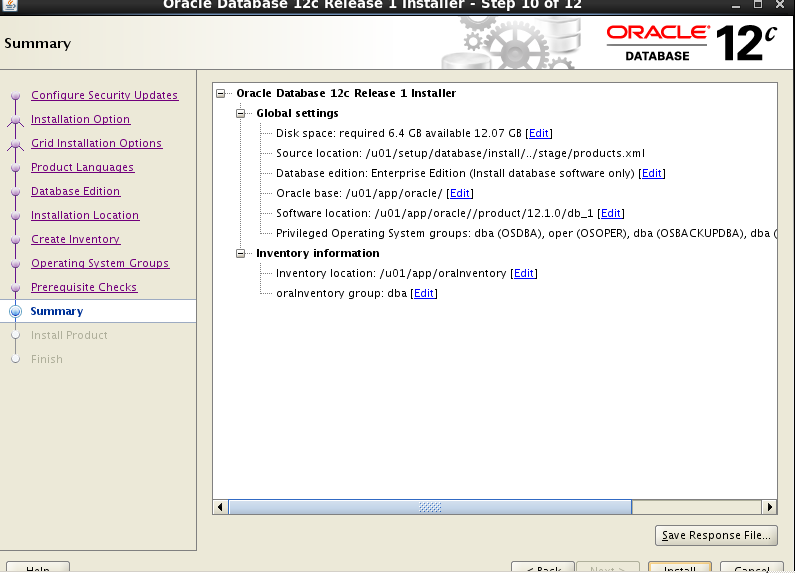Edit the Oracle base path
The height and width of the screenshot is (573, 795).
460,193
